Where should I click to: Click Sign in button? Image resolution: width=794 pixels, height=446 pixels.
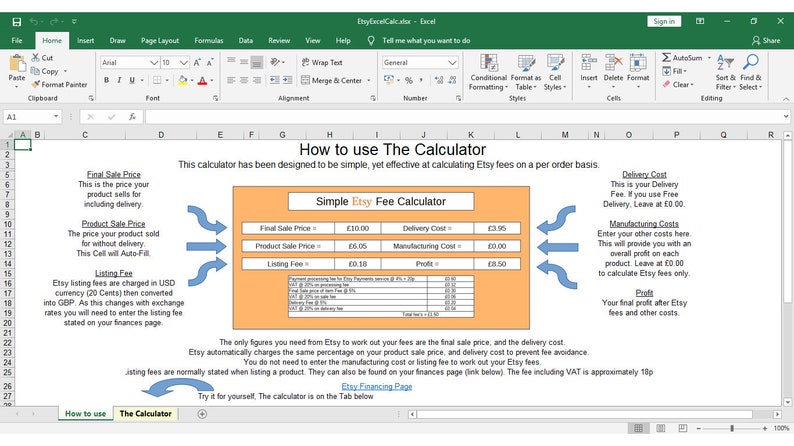664,21
